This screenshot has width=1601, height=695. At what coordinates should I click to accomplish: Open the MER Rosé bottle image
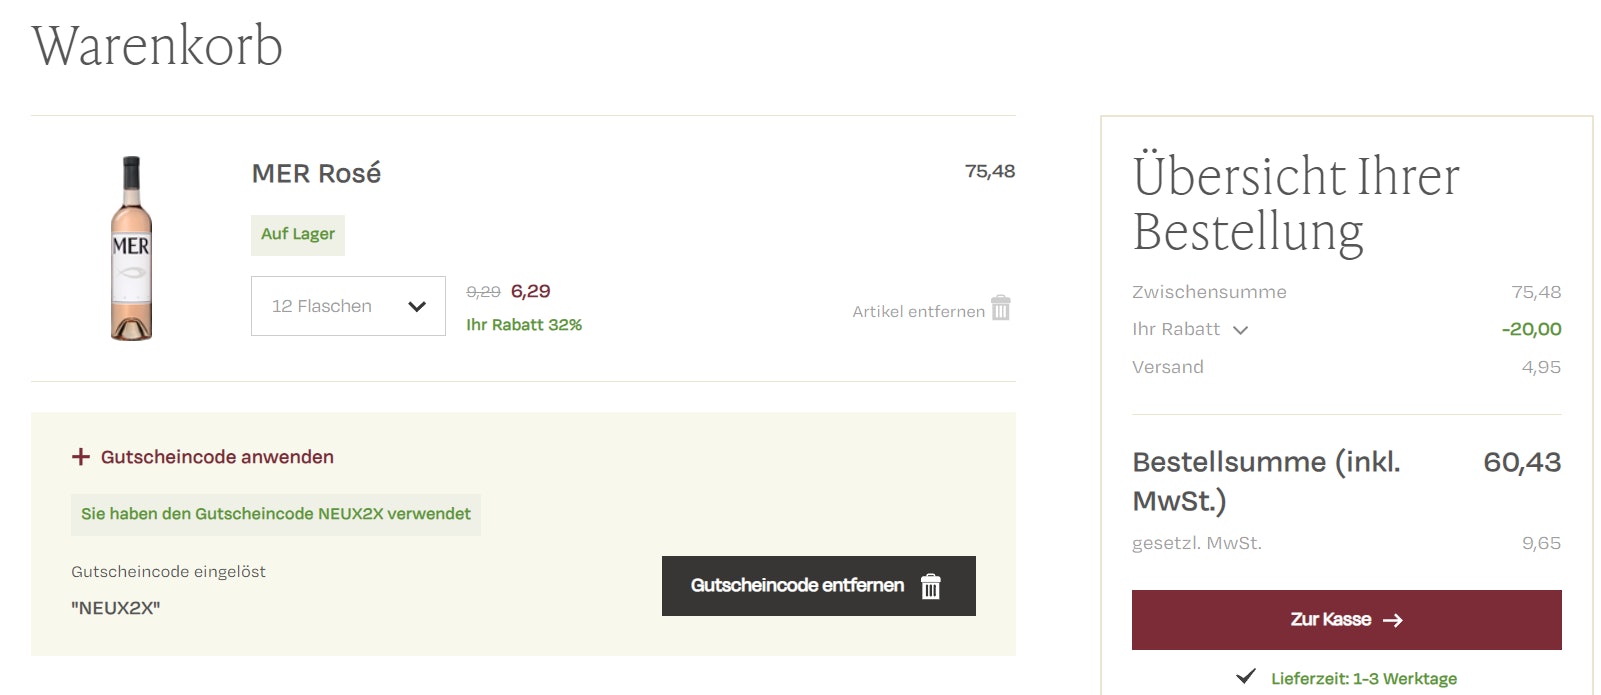coord(131,248)
